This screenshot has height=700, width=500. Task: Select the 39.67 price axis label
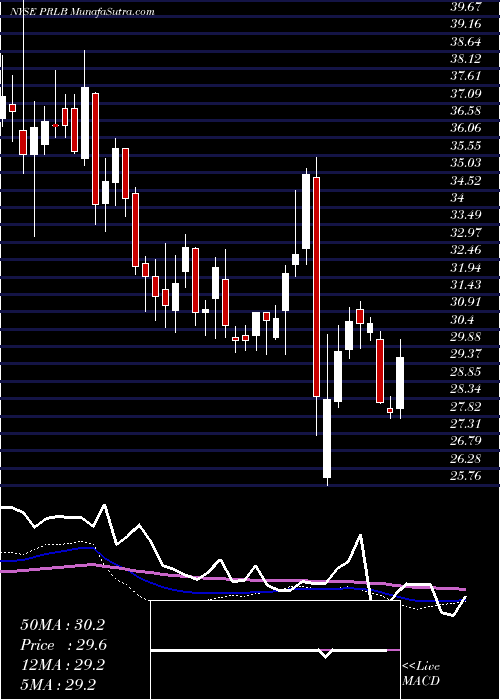(466, 7)
